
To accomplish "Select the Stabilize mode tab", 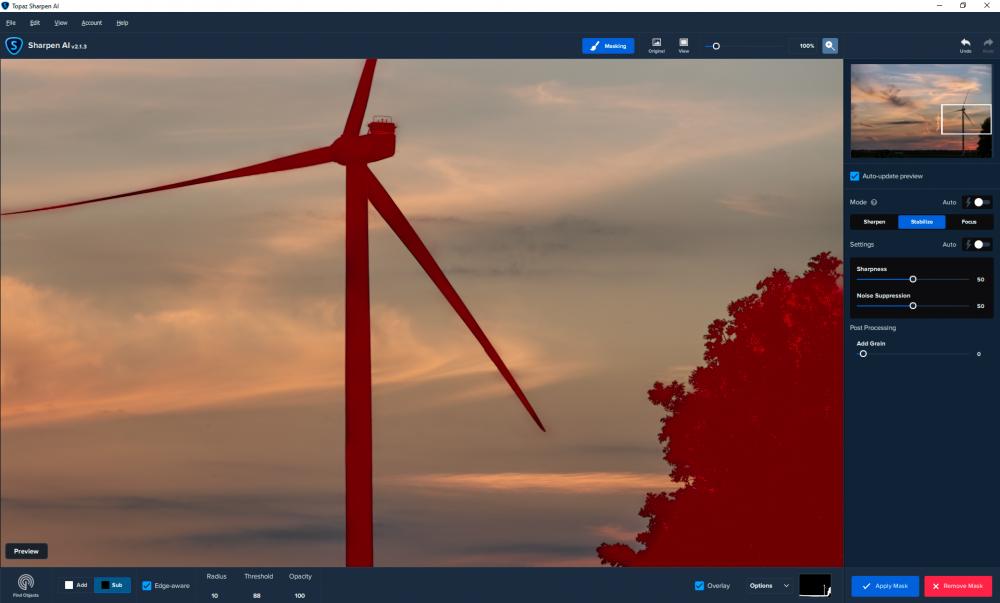I will [922, 222].
